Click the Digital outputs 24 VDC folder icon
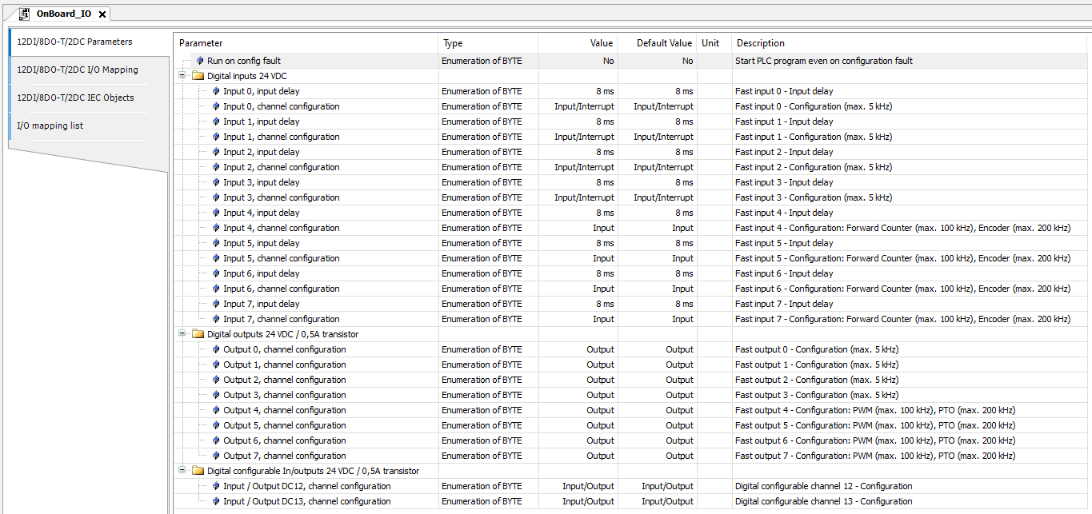 point(197,334)
